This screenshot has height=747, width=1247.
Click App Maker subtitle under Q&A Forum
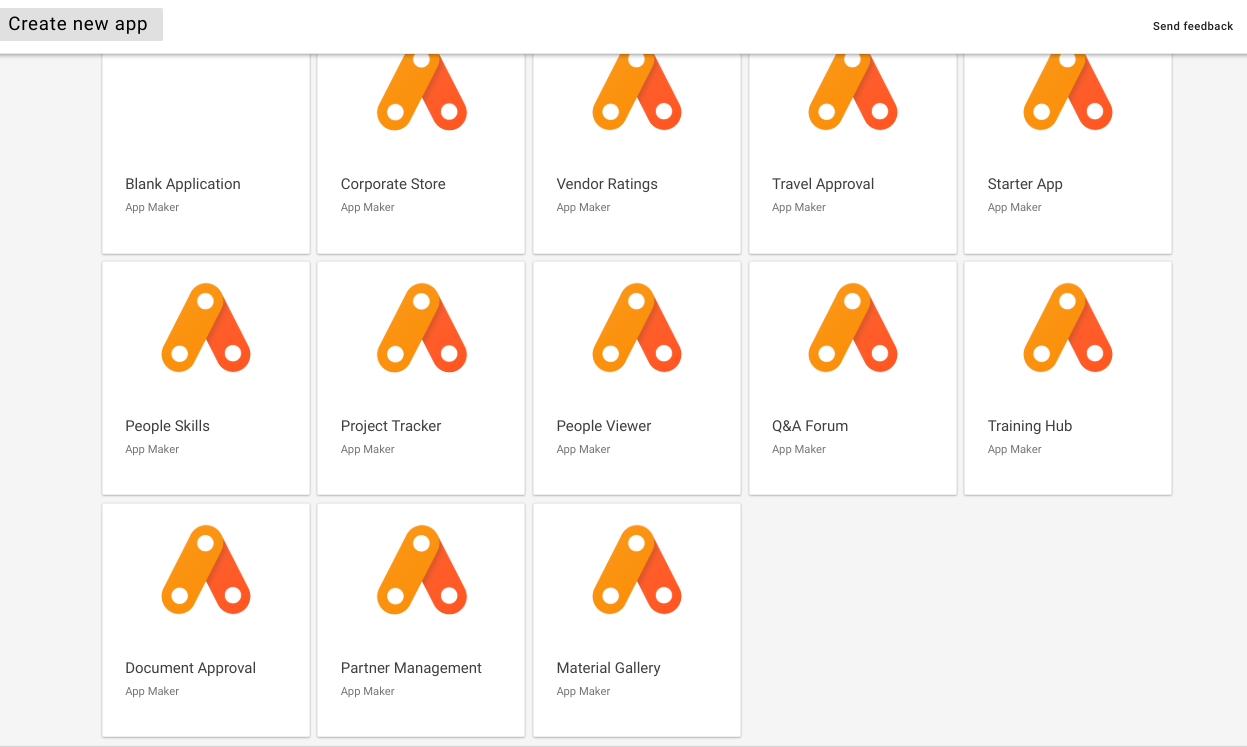799,450
